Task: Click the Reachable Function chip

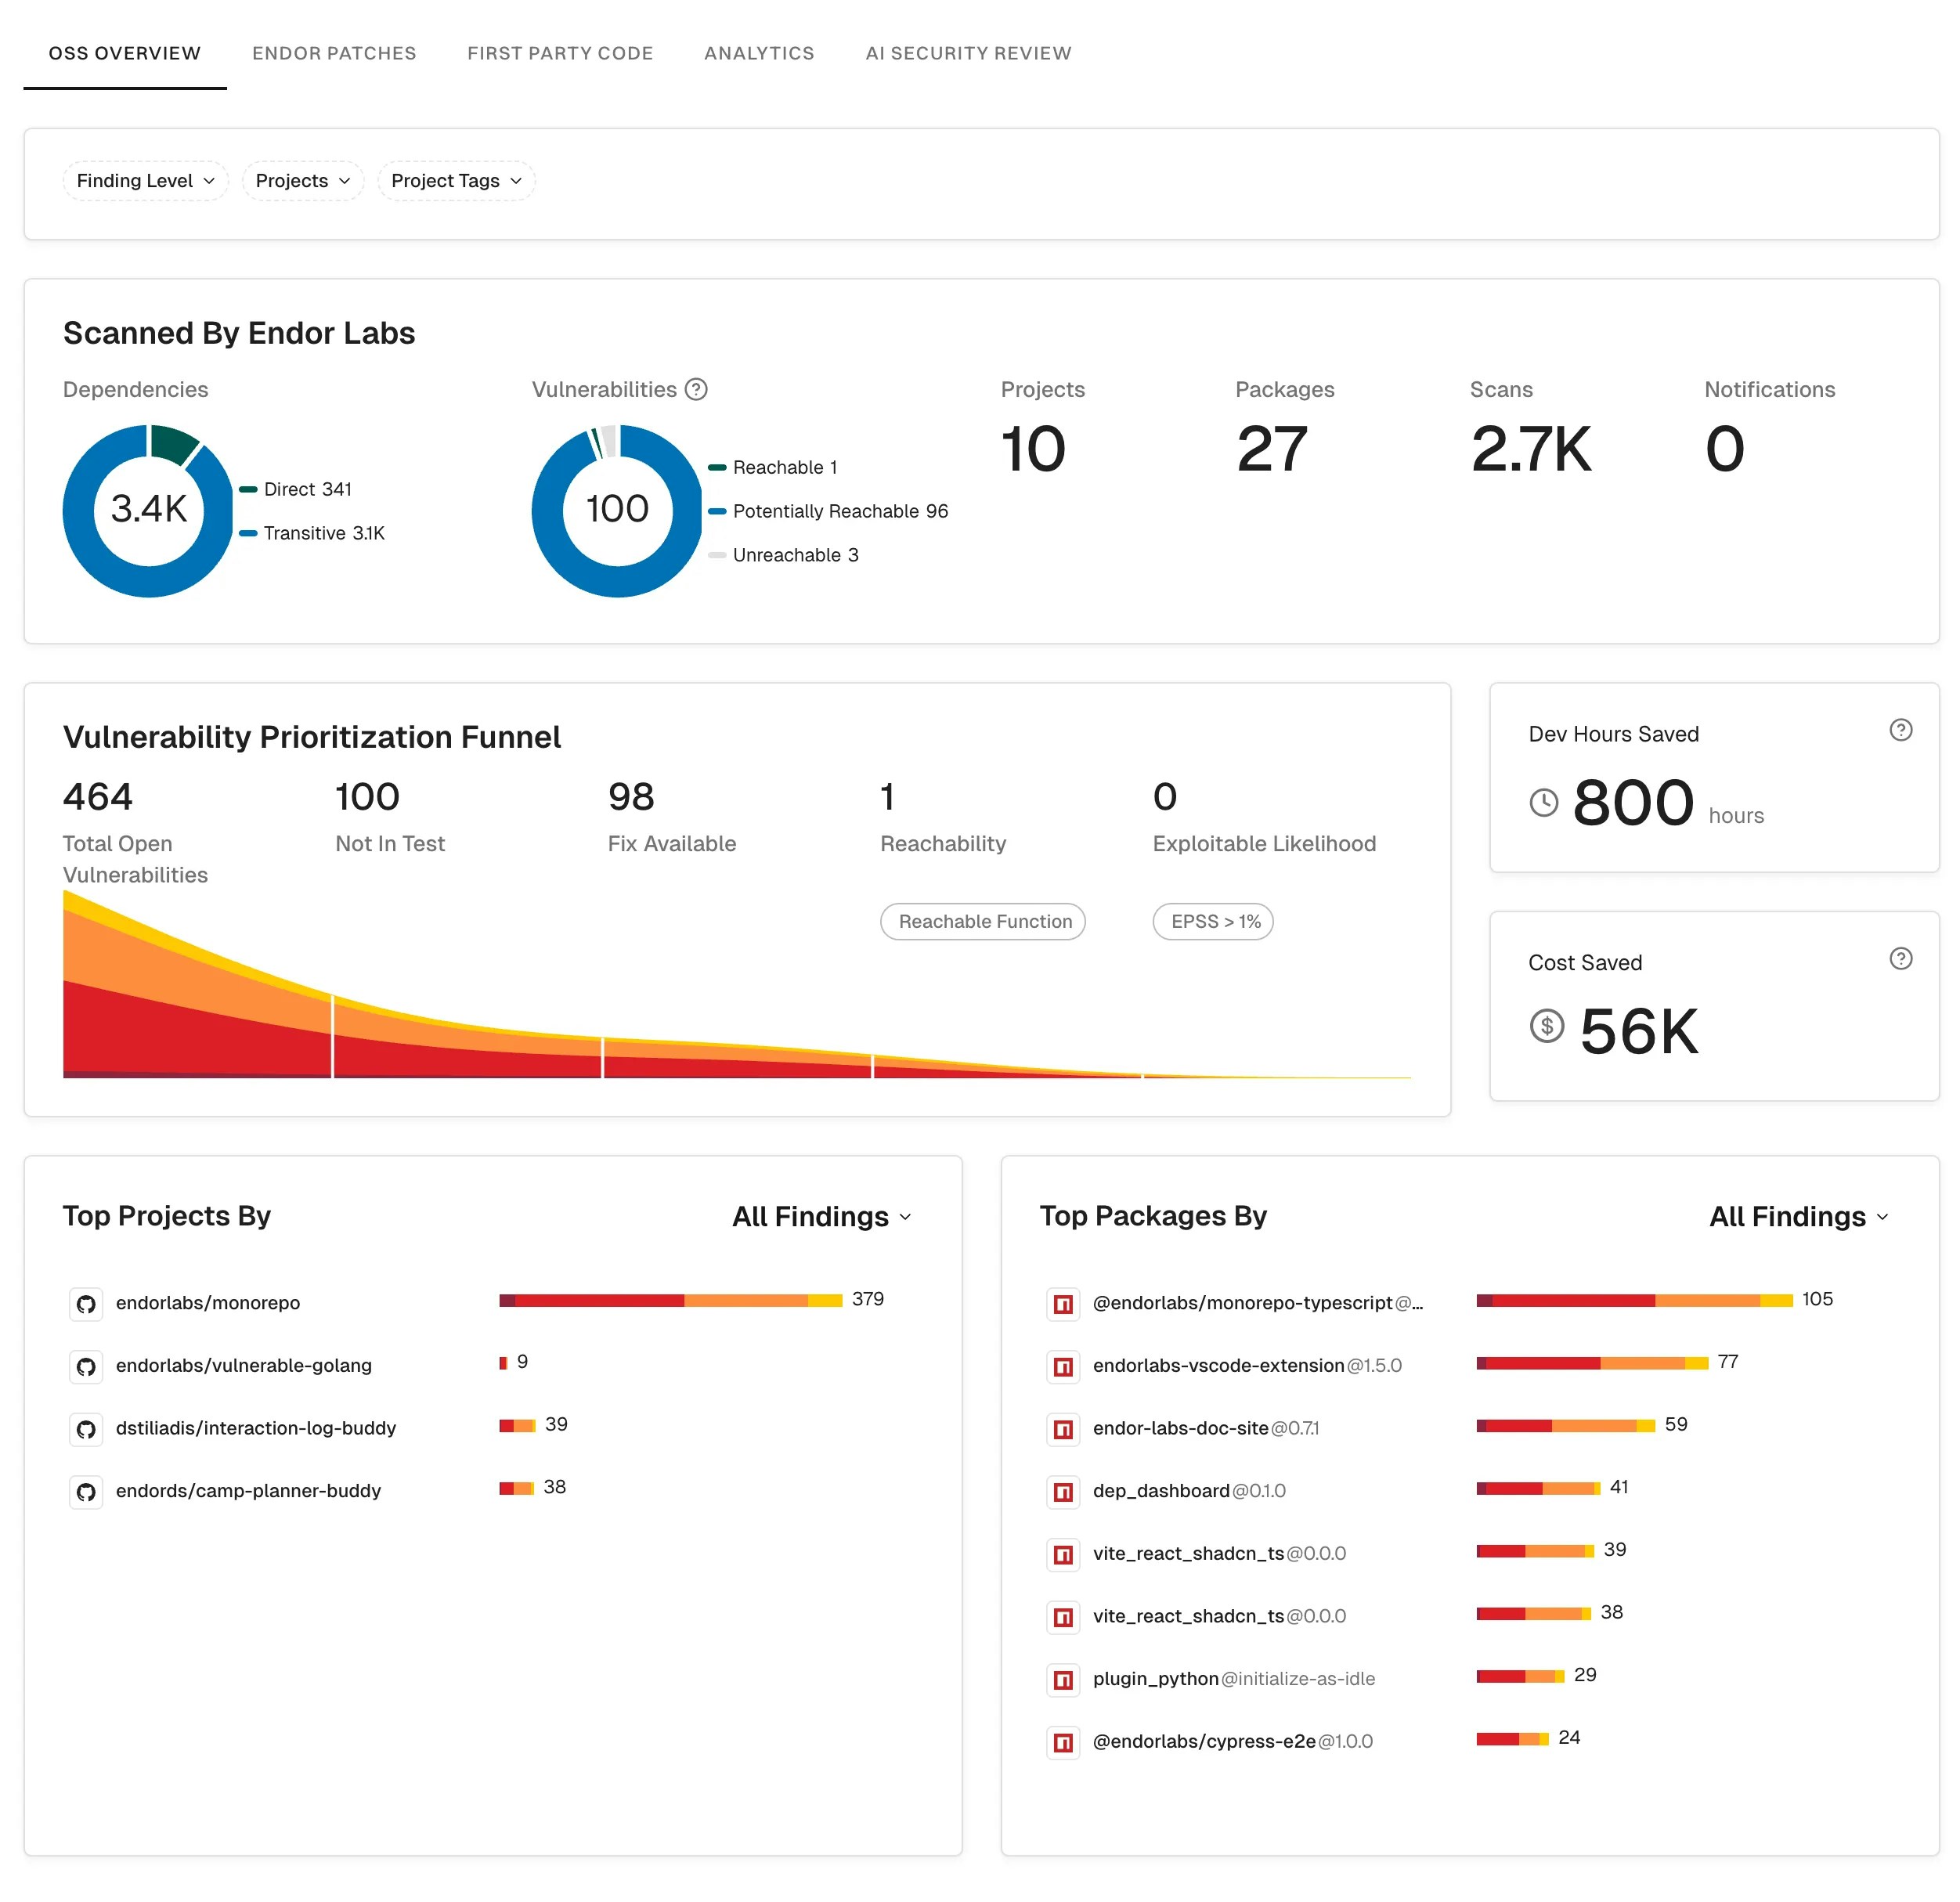Action: 983,921
